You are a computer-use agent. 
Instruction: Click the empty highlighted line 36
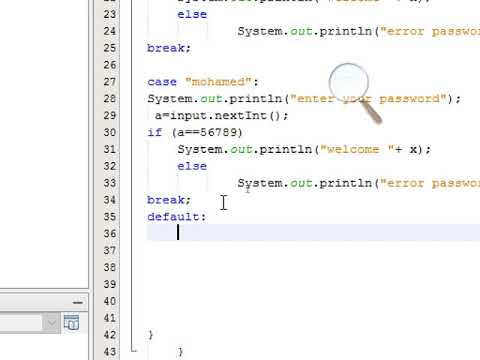coord(313,232)
